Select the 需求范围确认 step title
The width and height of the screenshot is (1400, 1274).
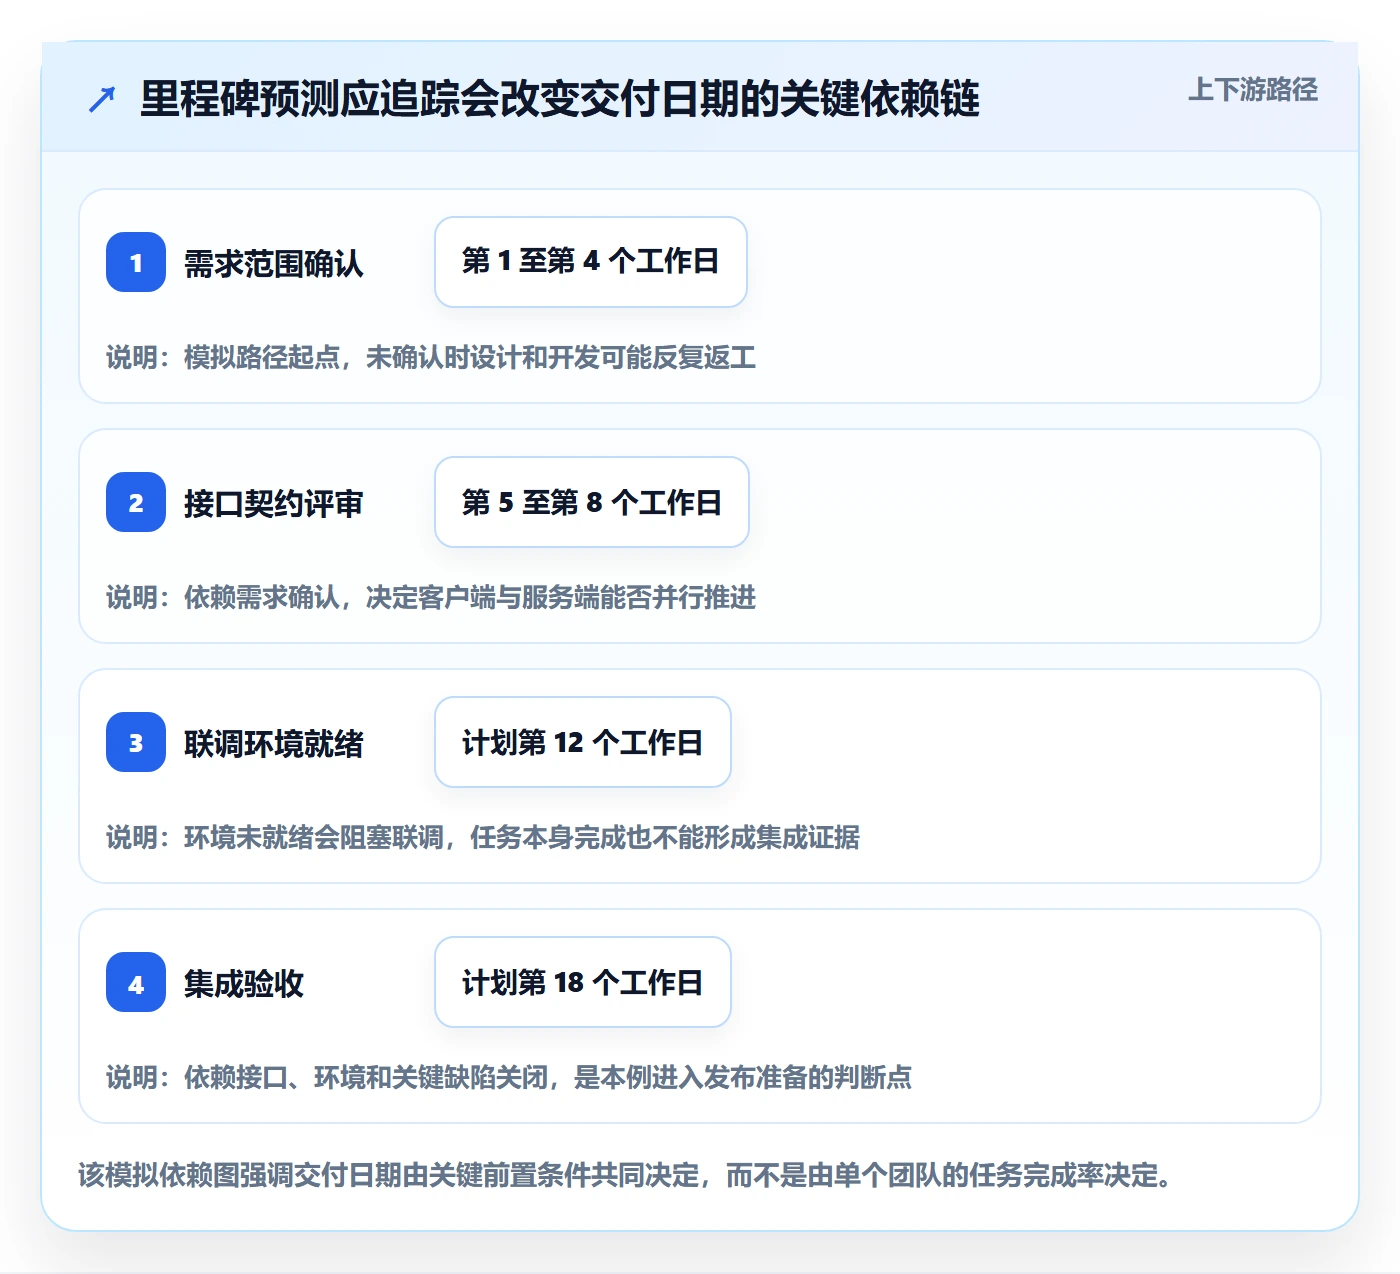(x=274, y=263)
